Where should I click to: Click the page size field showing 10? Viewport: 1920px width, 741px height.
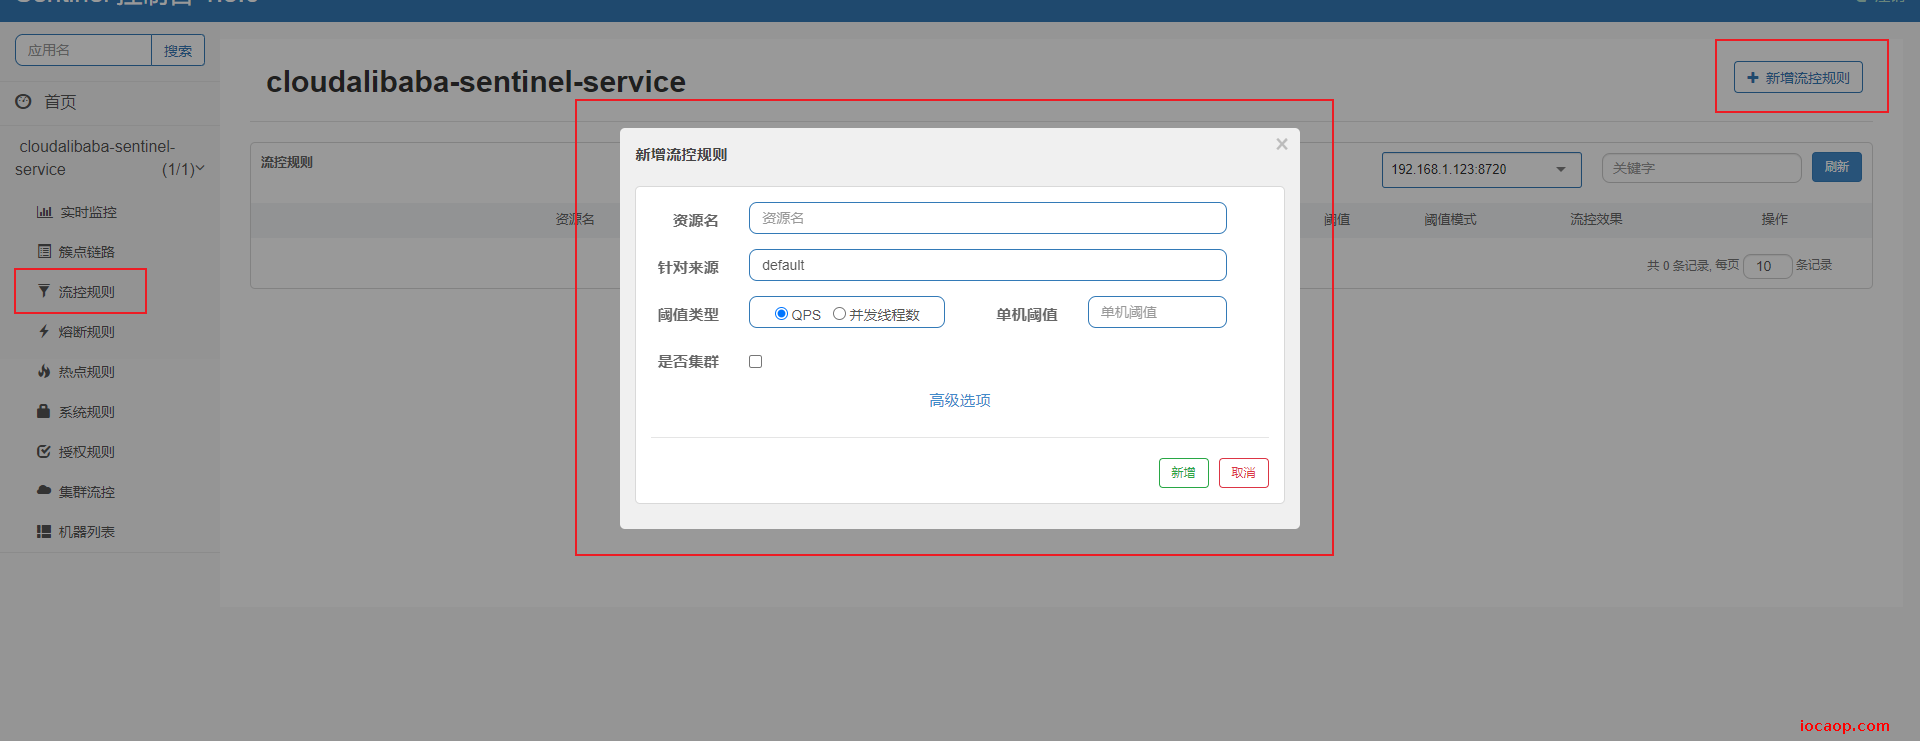pyautogui.click(x=1768, y=266)
